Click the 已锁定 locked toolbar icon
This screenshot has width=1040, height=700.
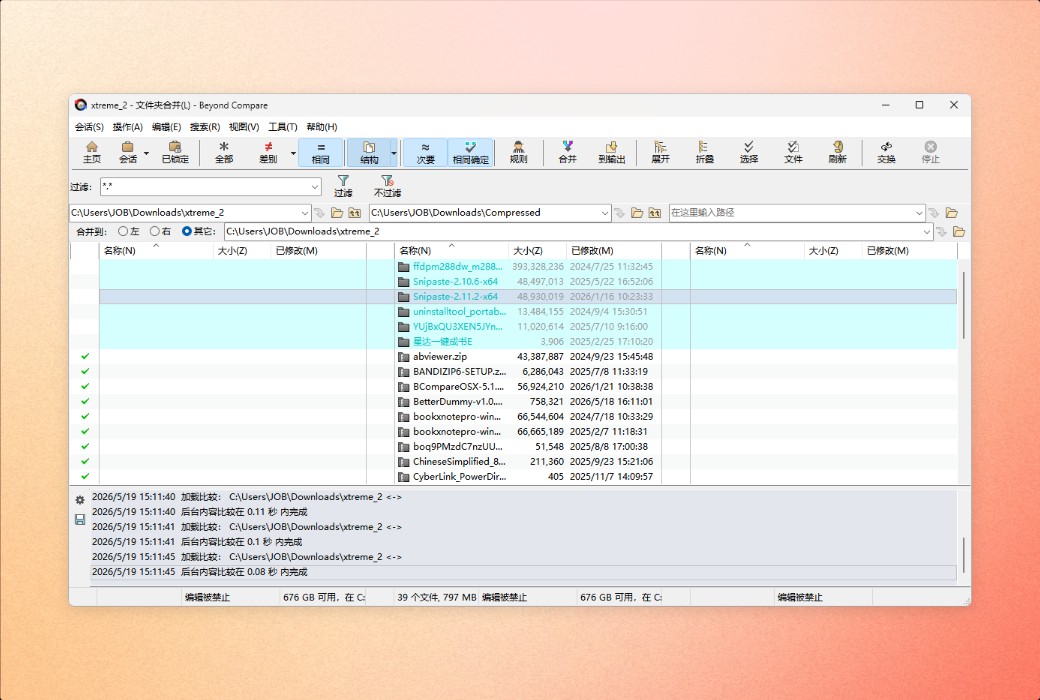(175, 152)
